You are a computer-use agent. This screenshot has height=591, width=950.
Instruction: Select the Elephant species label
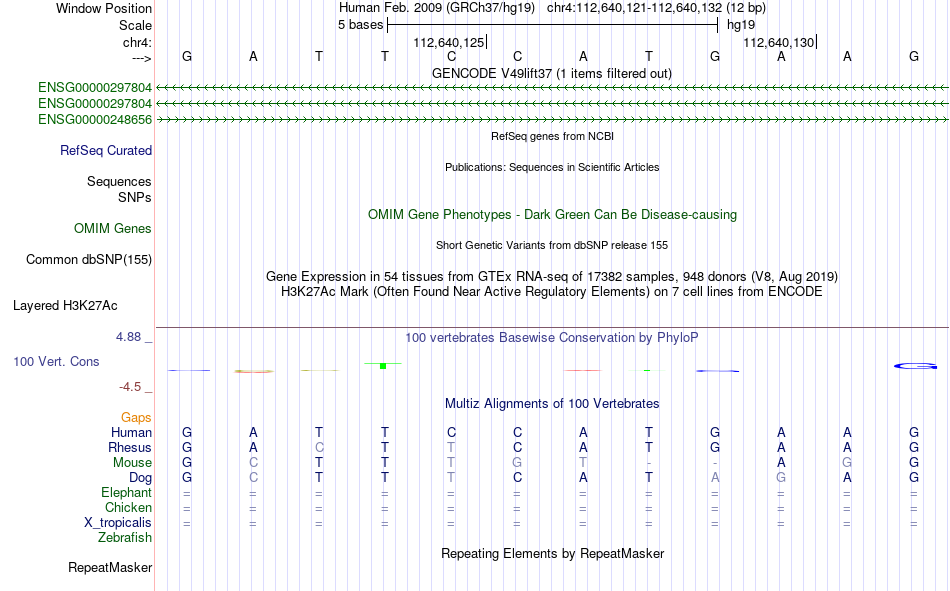point(127,492)
